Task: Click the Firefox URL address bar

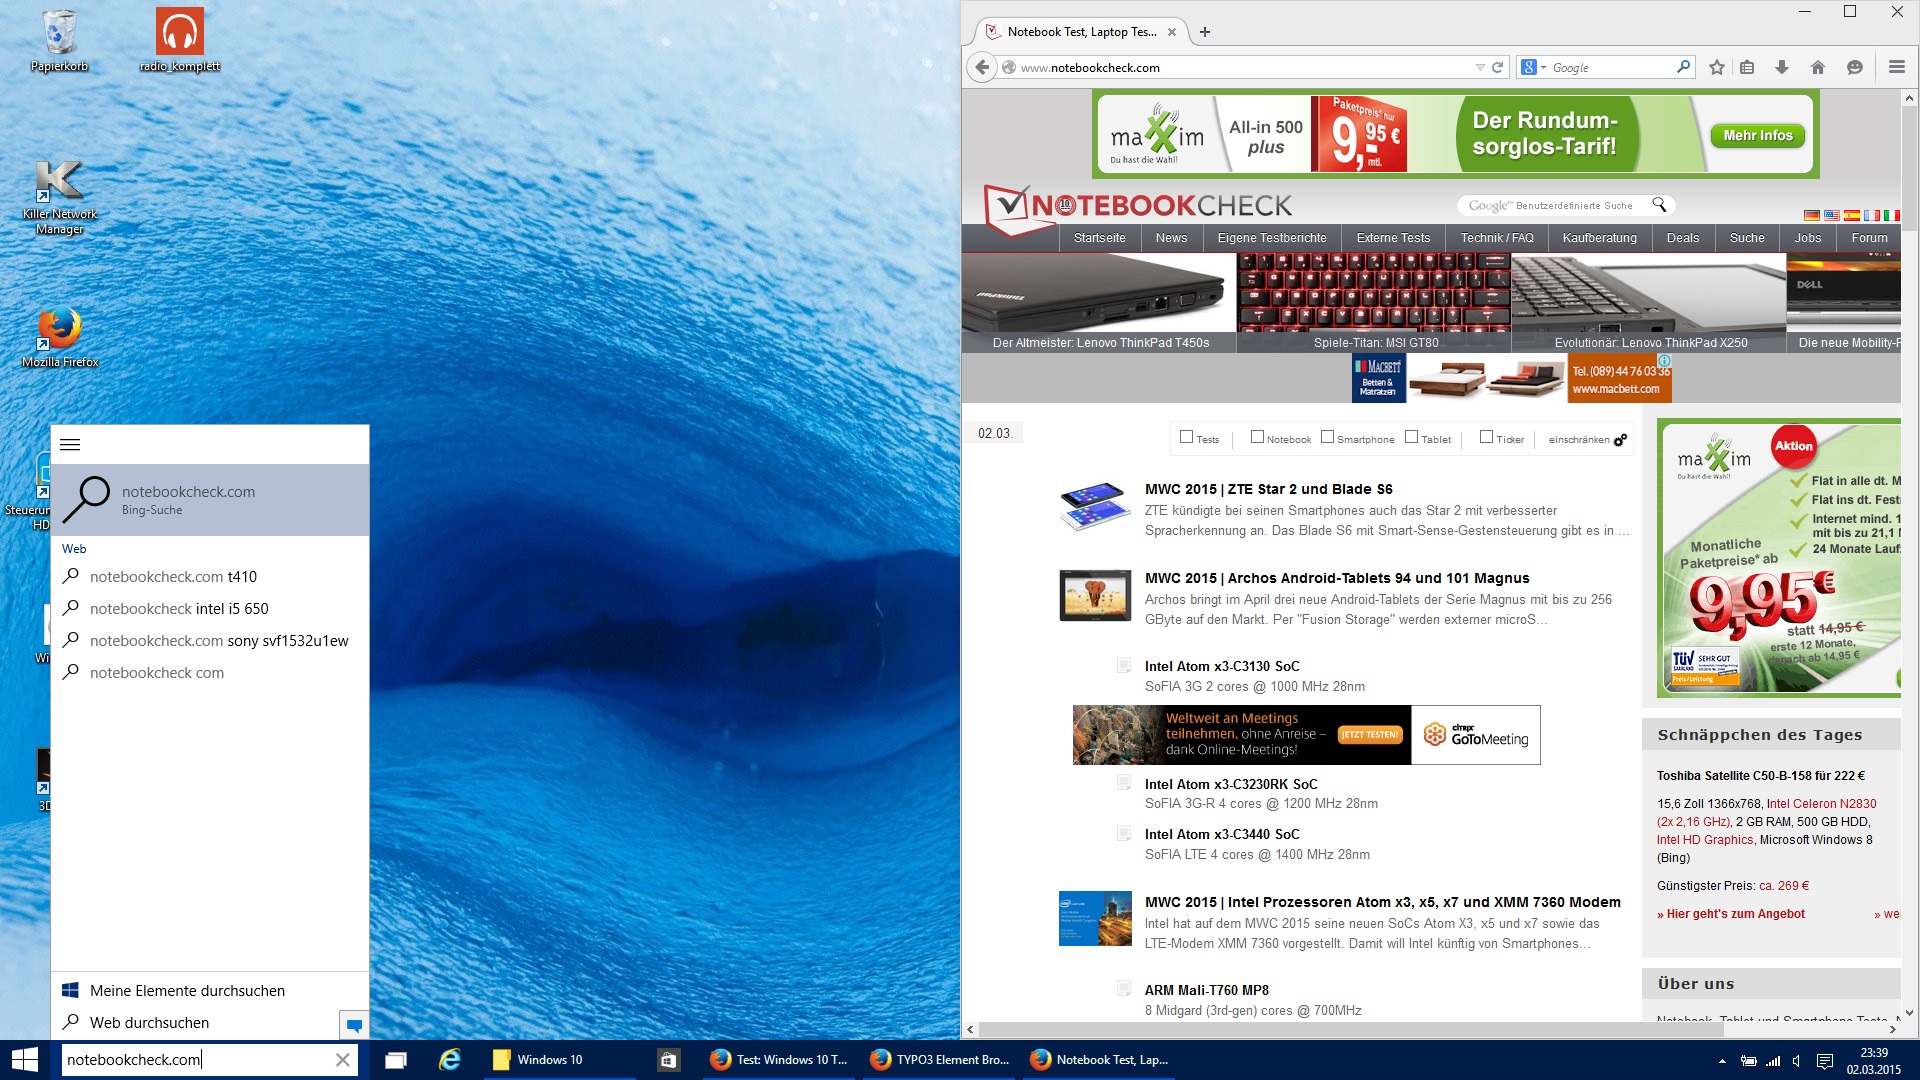Action: tap(1240, 68)
